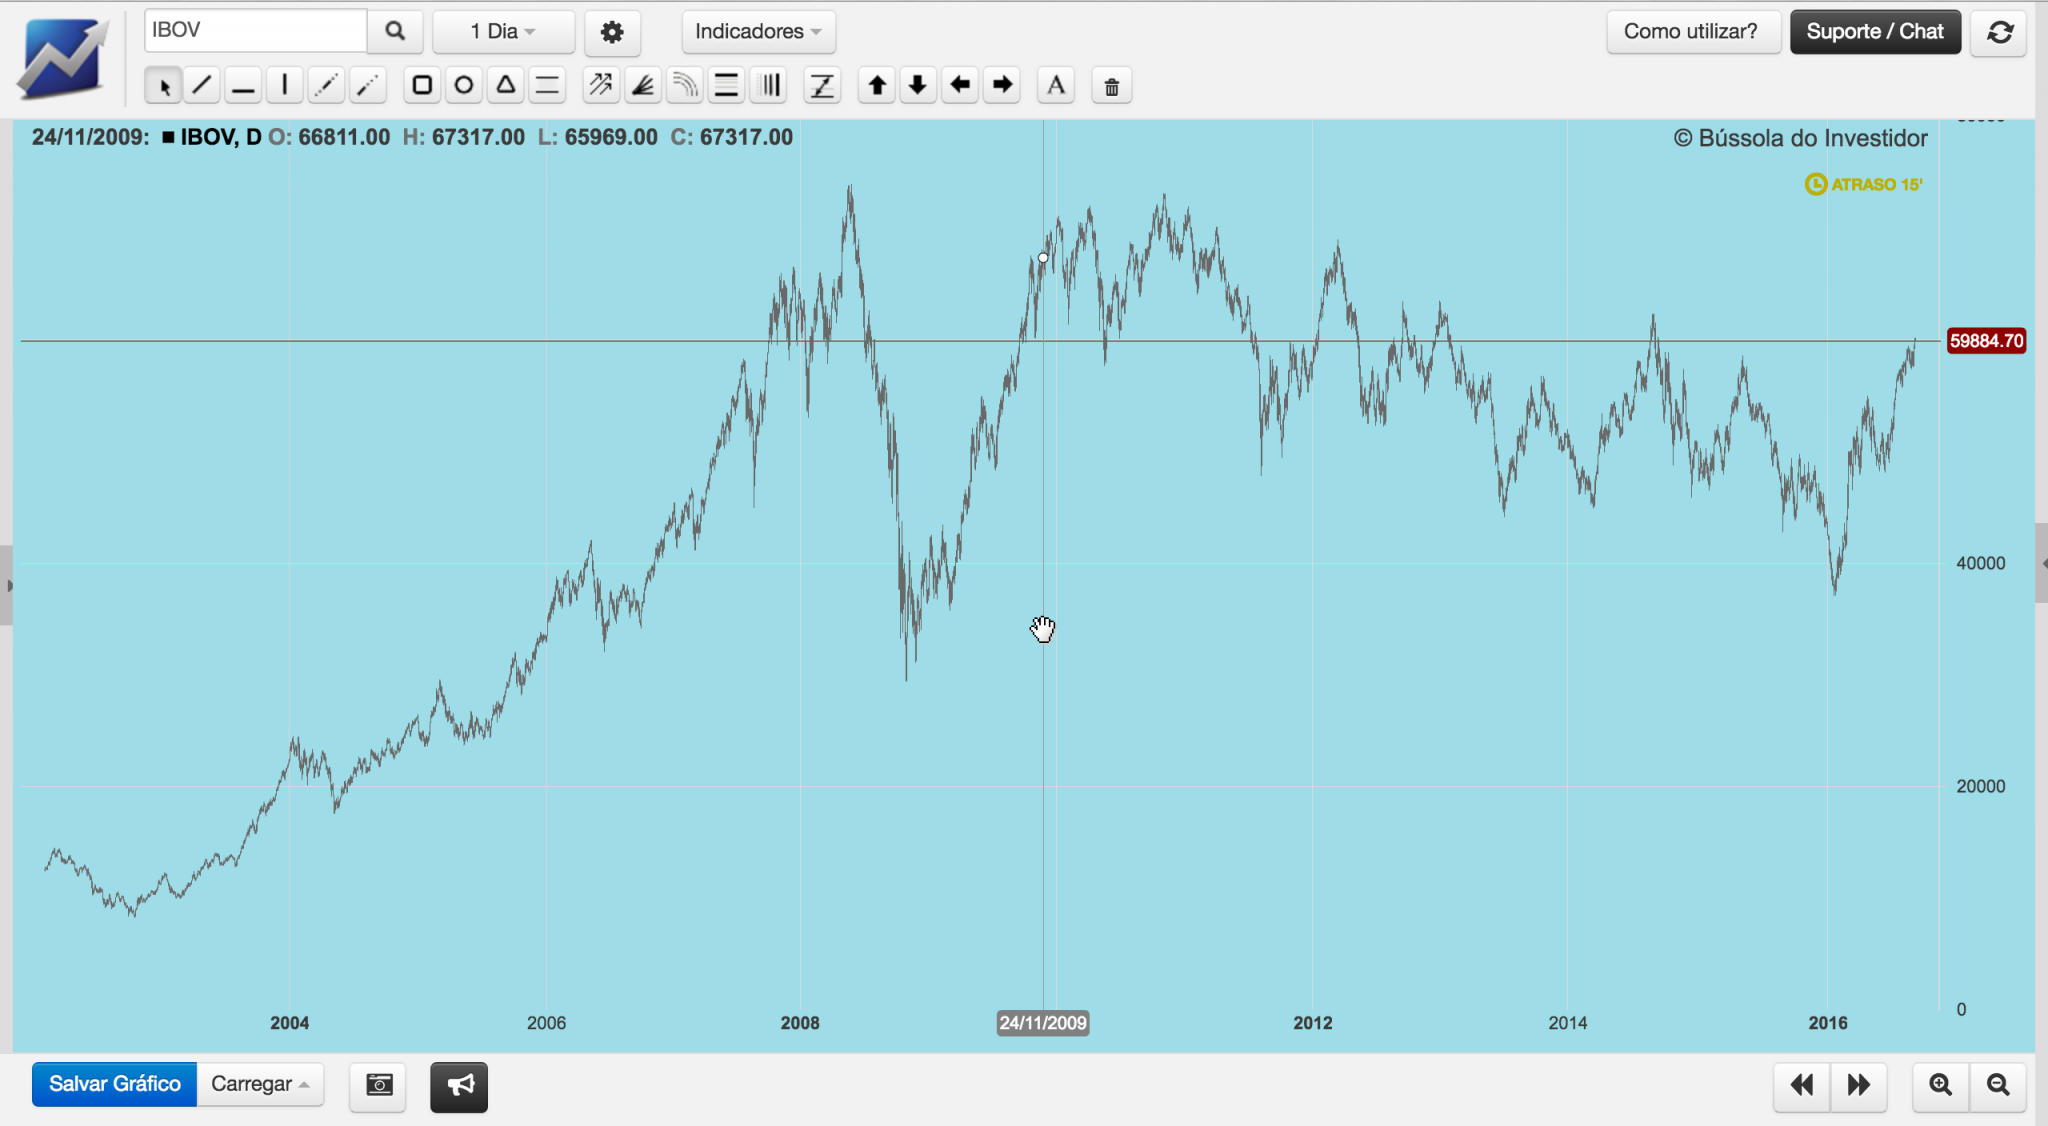Advance chart with double-right arrows
Image resolution: width=2048 pixels, height=1126 pixels.
1859,1086
